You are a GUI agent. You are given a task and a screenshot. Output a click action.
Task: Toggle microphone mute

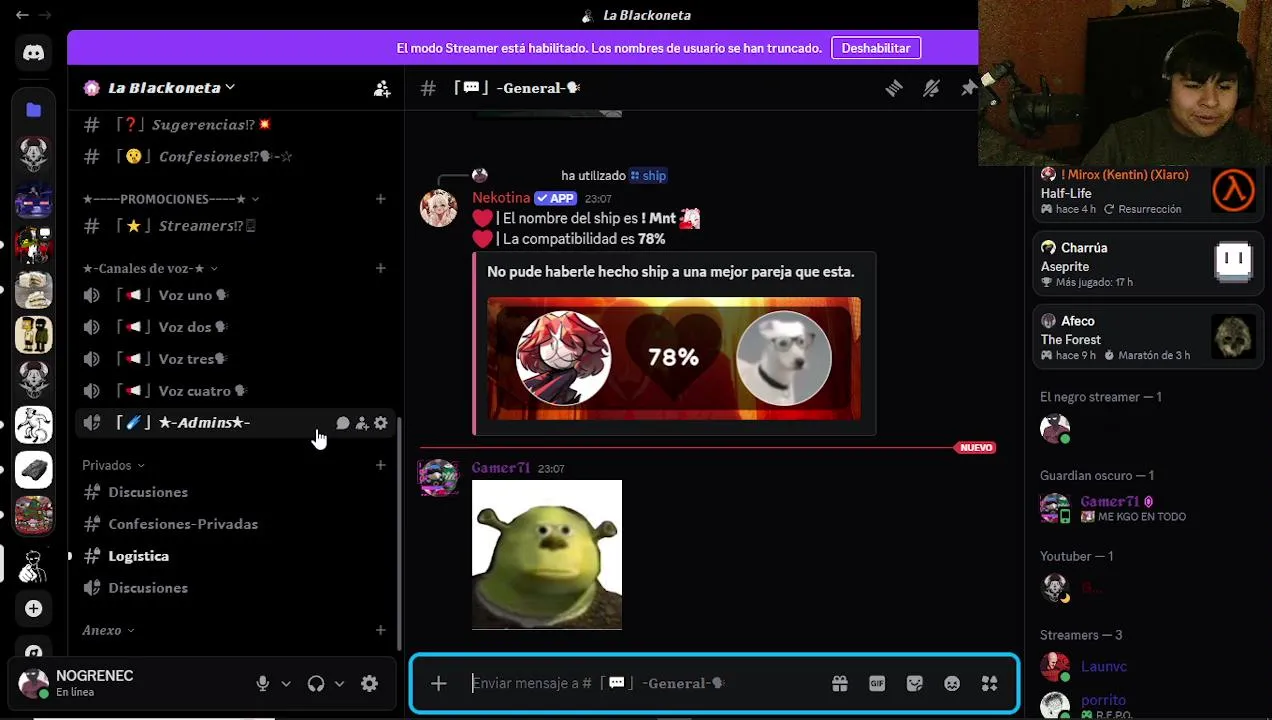click(262, 683)
